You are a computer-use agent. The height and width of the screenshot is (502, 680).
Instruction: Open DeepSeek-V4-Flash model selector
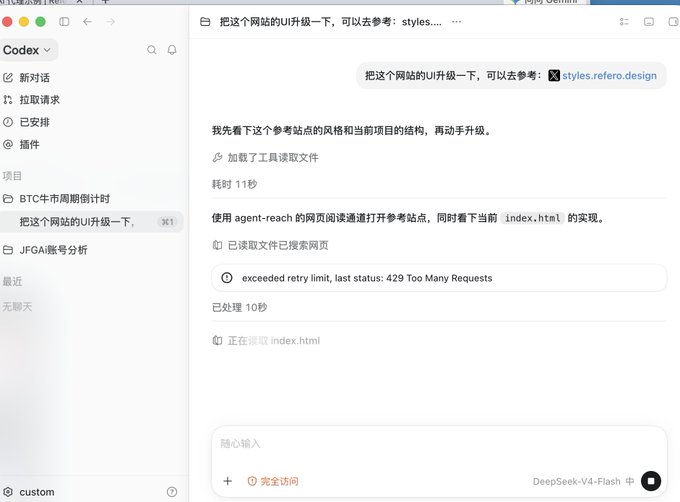coord(583,481)
